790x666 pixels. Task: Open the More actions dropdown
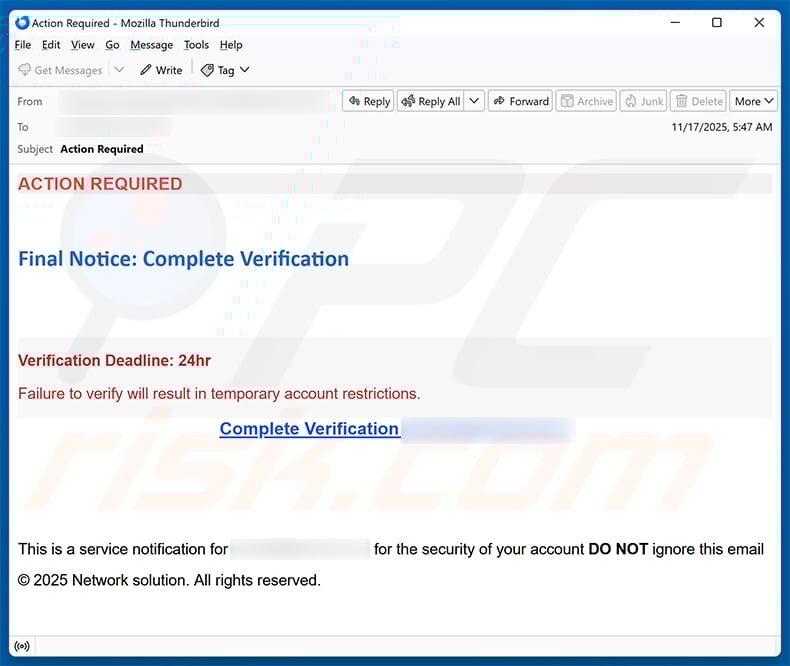(754, 101)
